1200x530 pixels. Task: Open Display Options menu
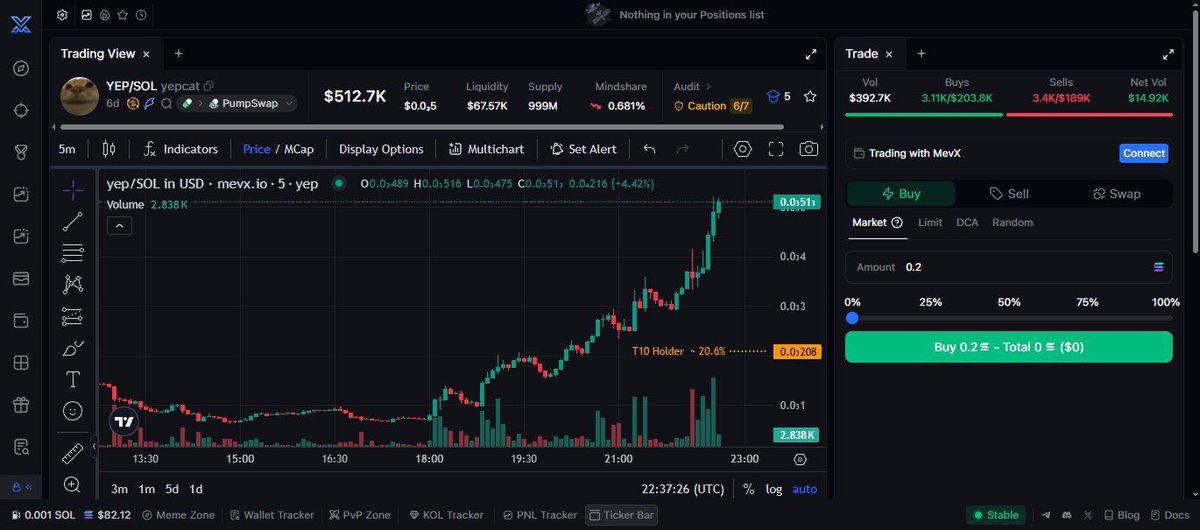(381, 149)
